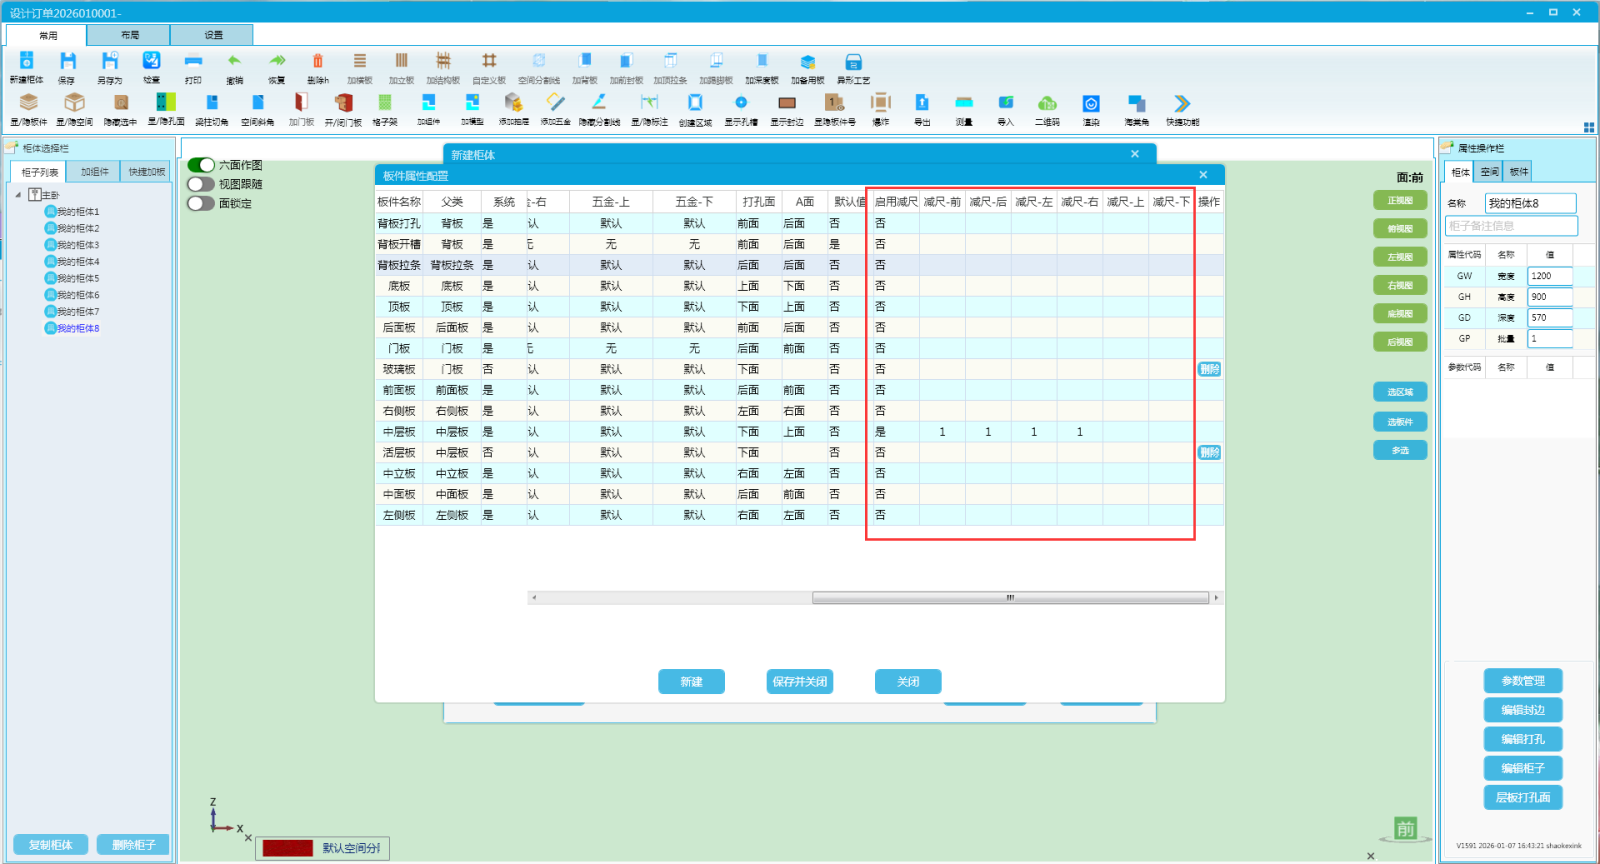Click the 加门板 add door icon
This screenshot has height=864, width=1600.
[301, 107]
